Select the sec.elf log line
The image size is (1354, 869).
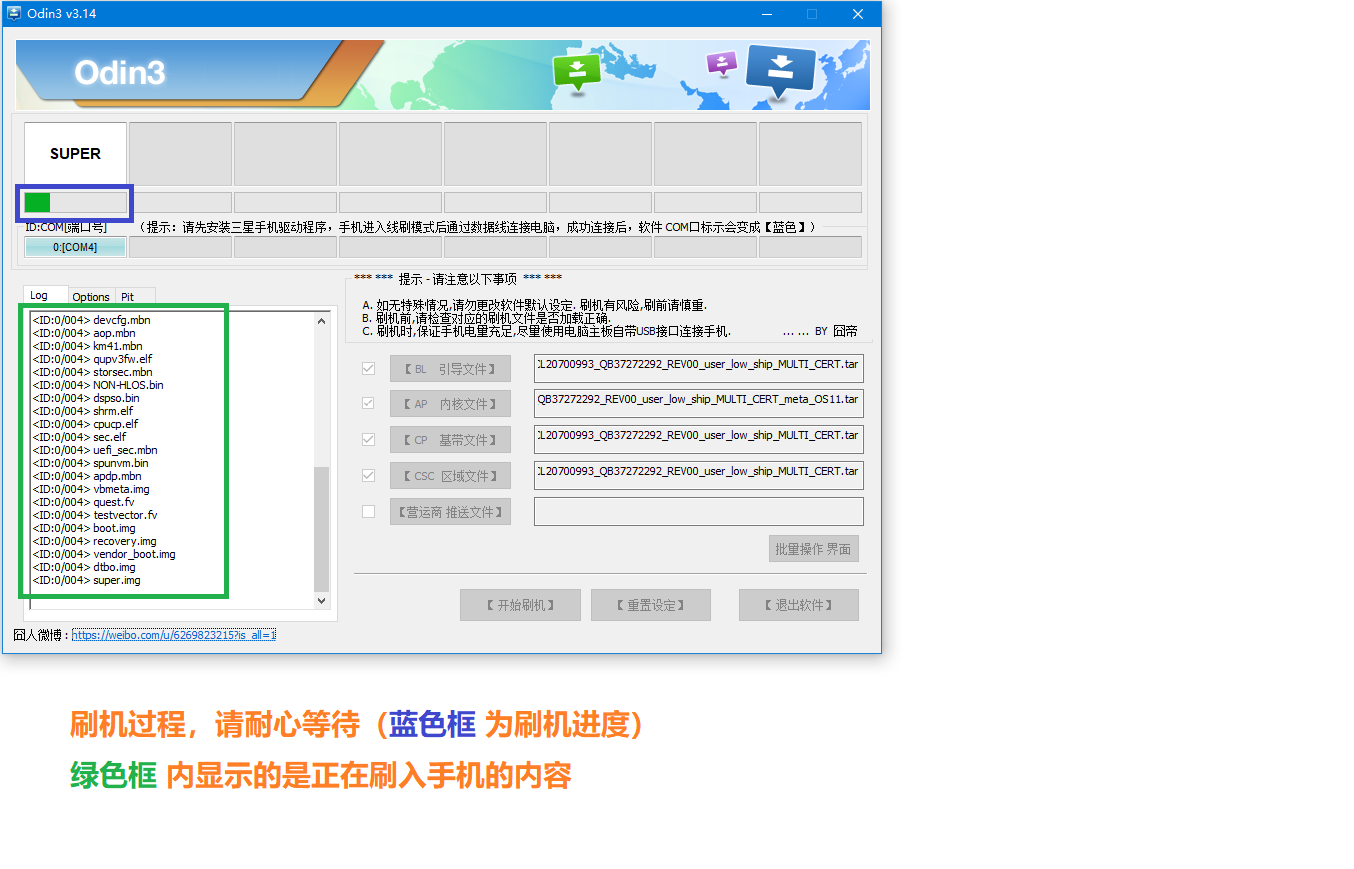pyautogui.click(x=79, y=437)
